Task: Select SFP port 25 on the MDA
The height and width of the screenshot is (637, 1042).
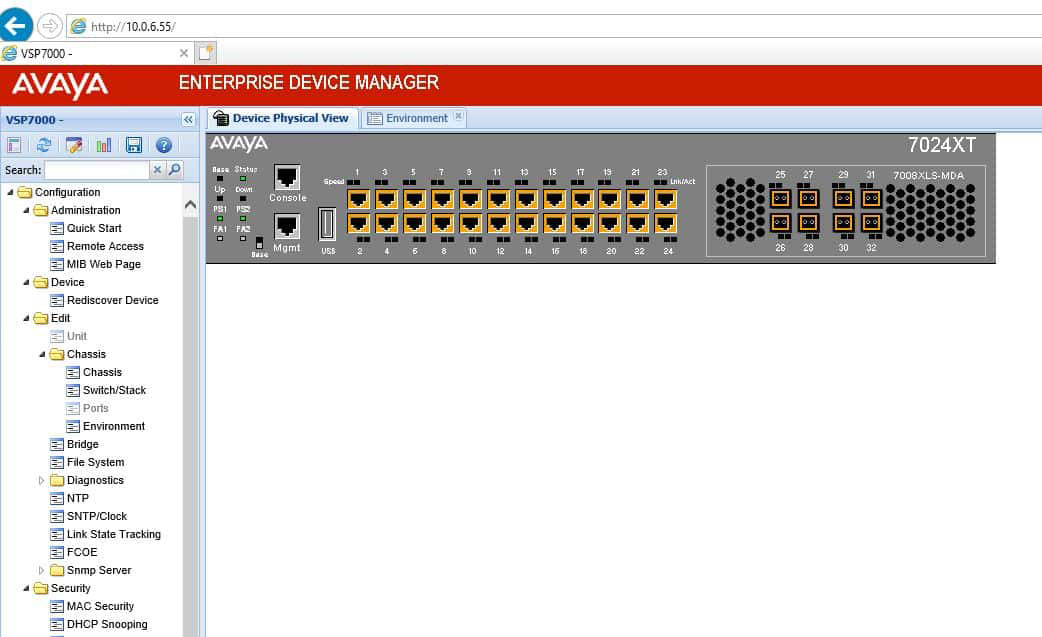Action: [x=780, y=199]
